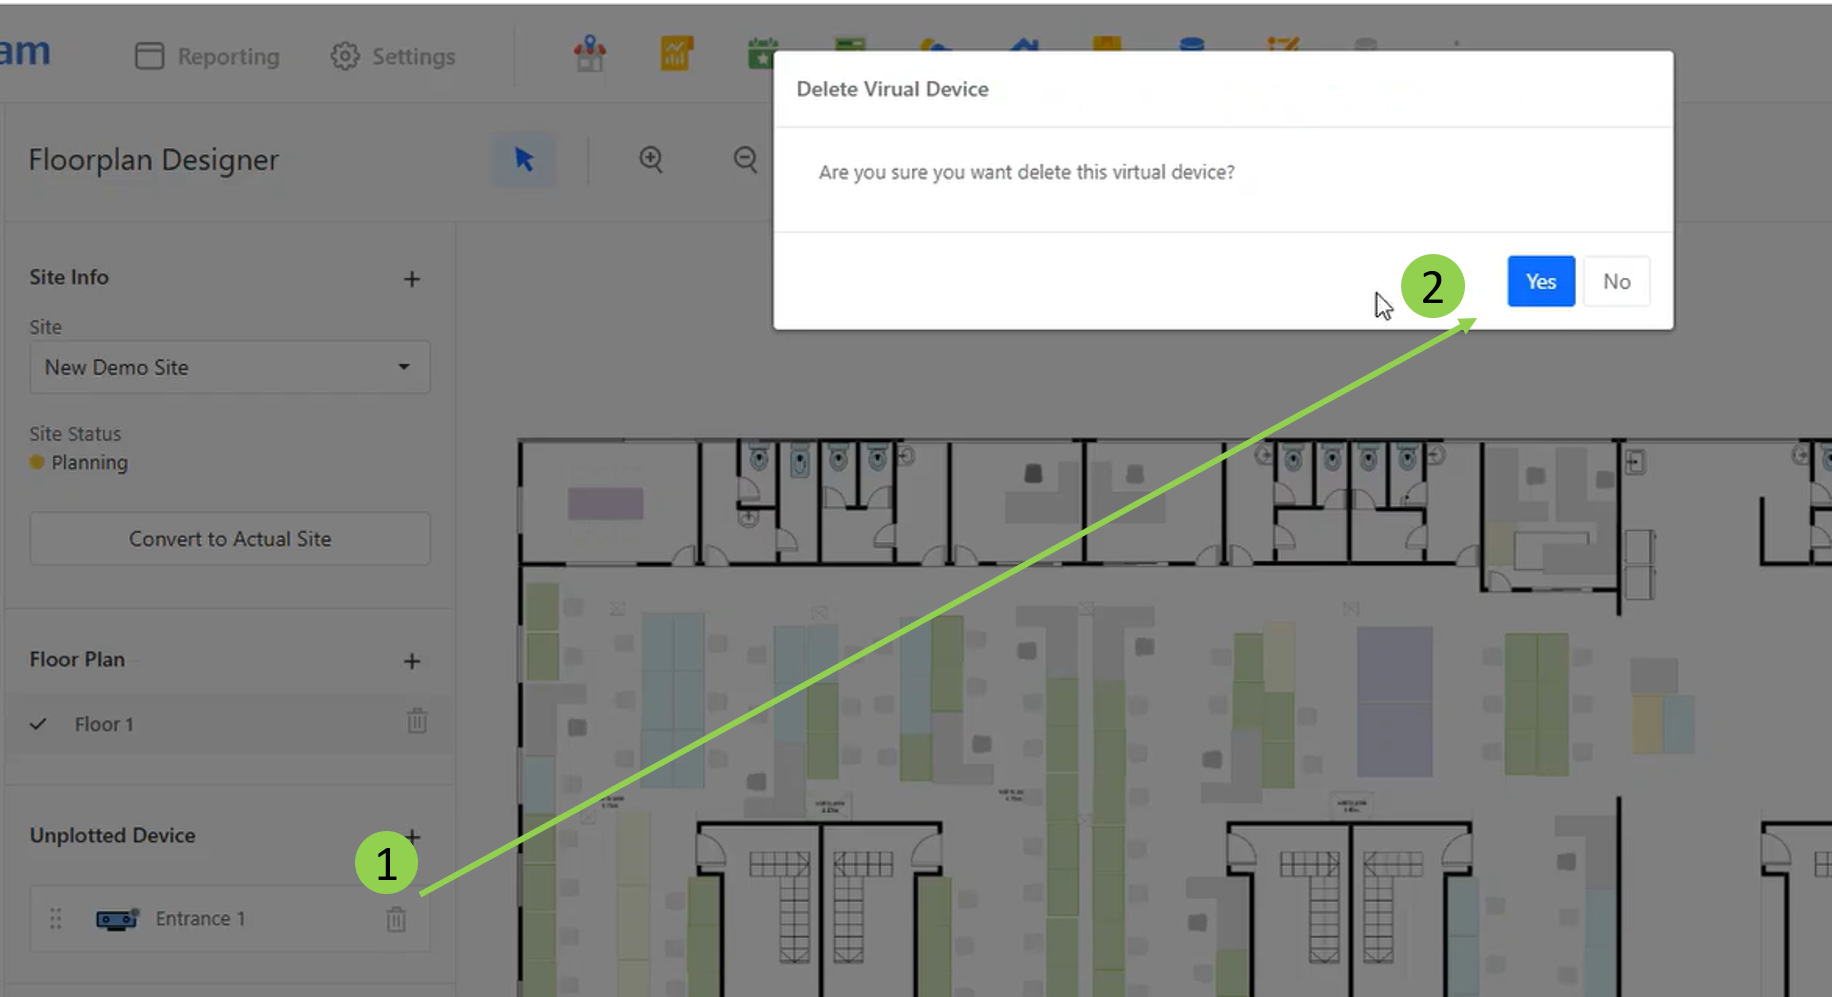
Task: Confirm deletion with the Yes button
Action: click(1540, 282)
